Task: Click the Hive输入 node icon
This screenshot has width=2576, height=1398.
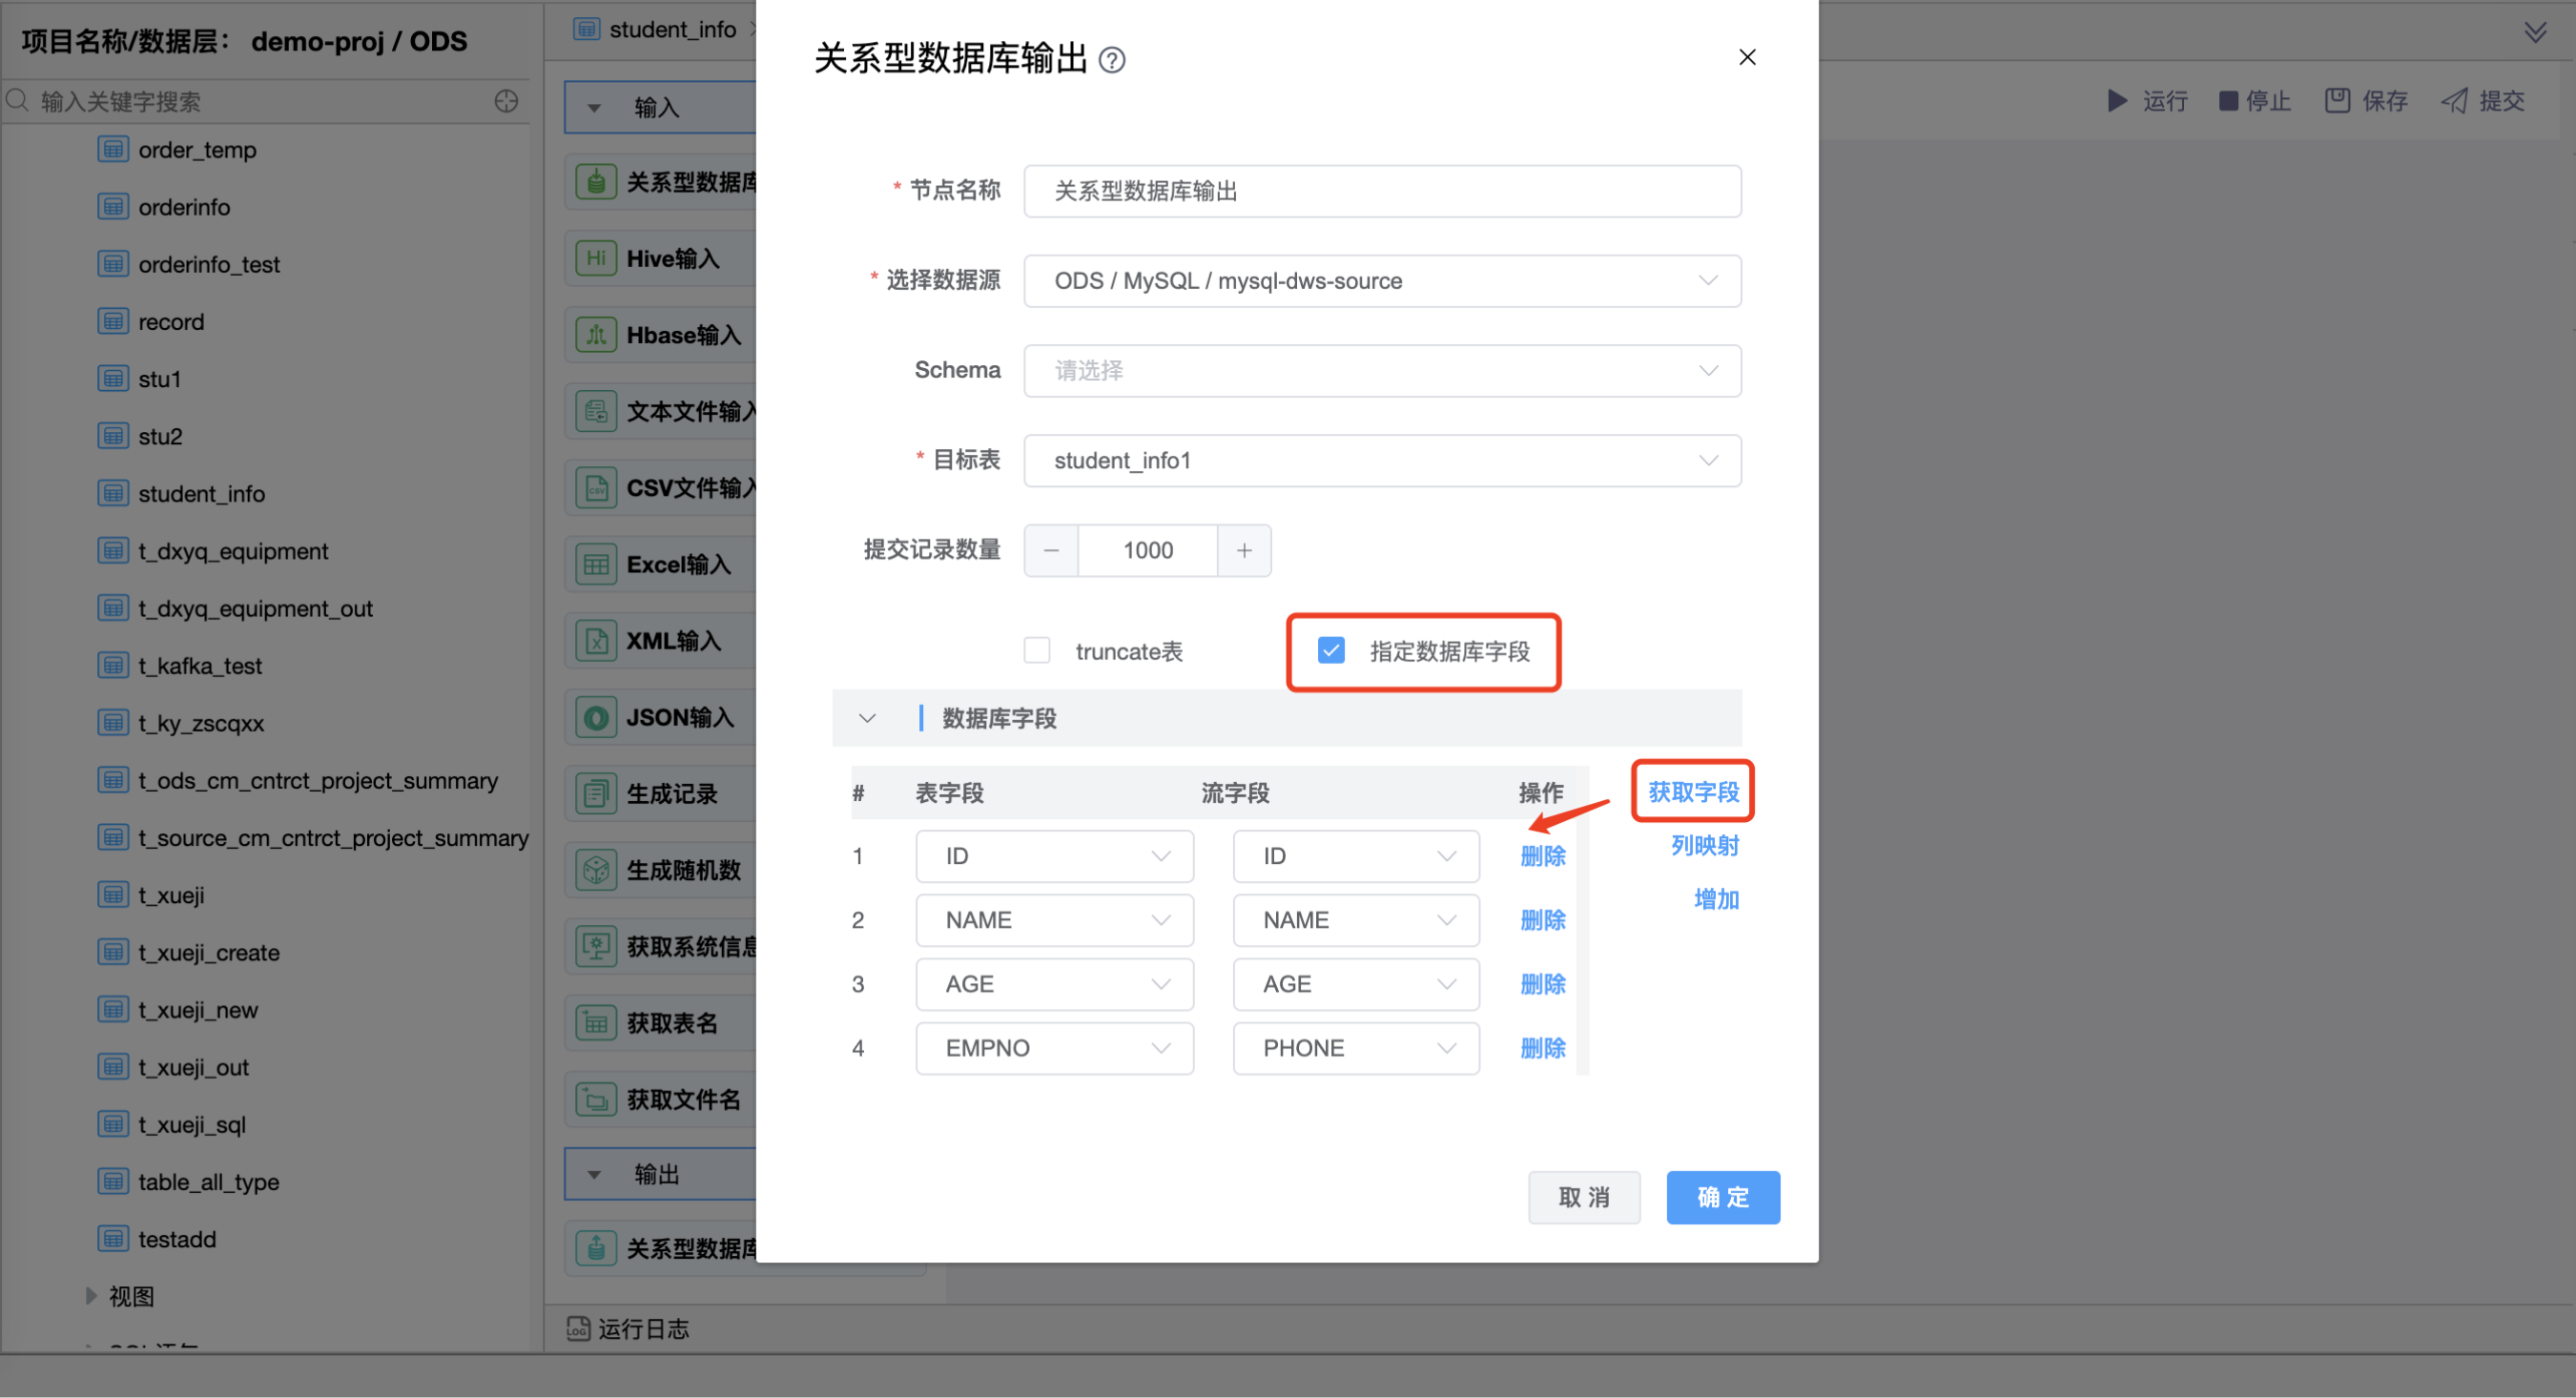Action: coord(596,259)
